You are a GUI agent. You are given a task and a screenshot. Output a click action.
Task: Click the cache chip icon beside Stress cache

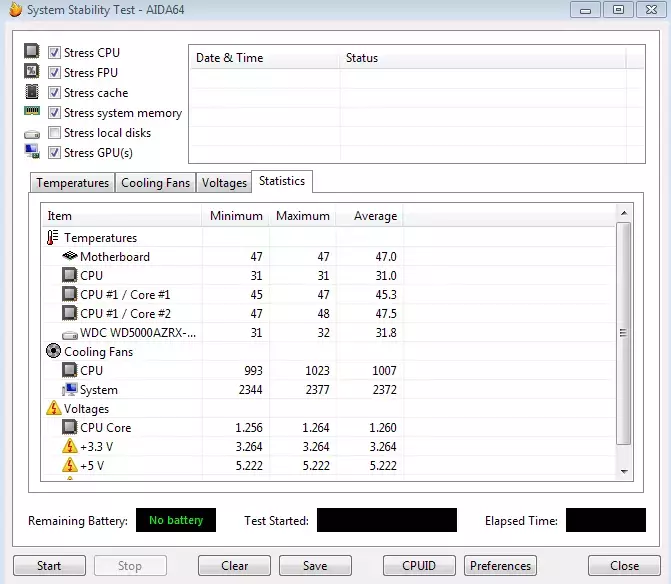[x=32, y=92]
